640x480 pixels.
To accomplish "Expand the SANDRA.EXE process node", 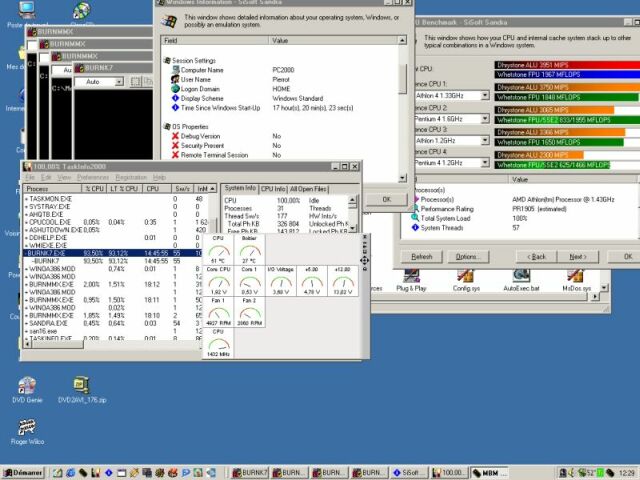I will [x=27, y=323].
